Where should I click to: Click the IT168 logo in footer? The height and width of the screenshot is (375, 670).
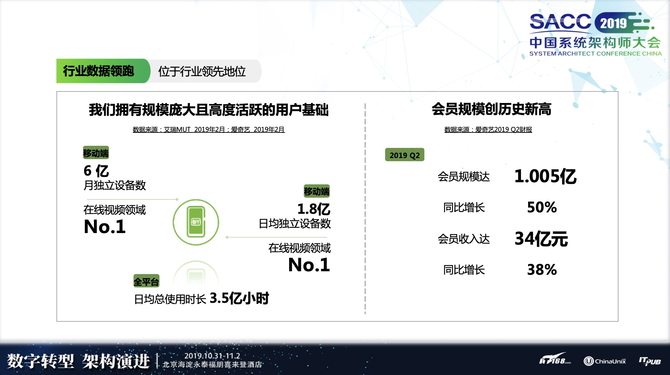click(x=555, y=359)
